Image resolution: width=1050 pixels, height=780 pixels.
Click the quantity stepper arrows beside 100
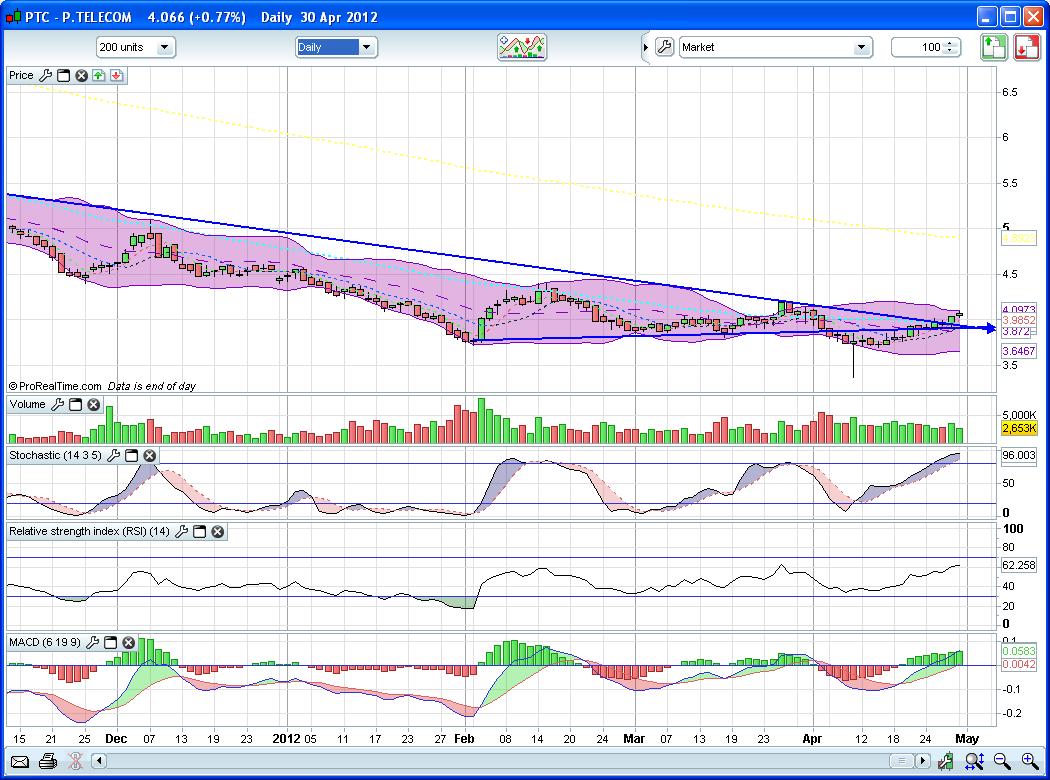point(950,48)
